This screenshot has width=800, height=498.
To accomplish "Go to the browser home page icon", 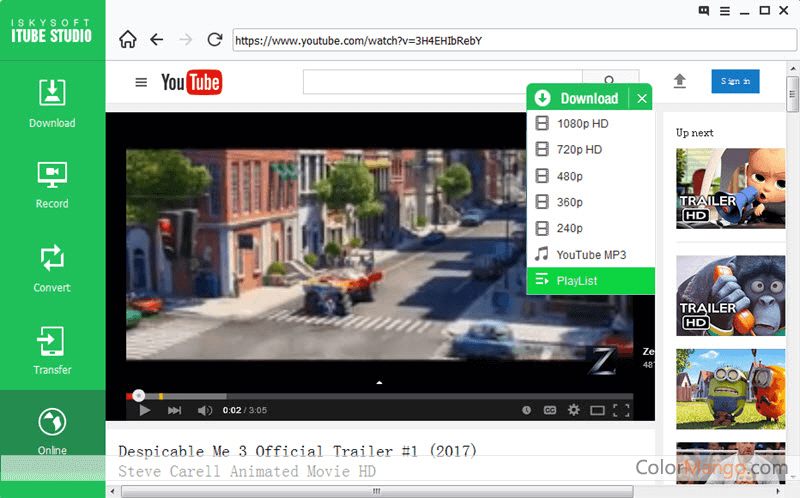I will coord(127,40).
